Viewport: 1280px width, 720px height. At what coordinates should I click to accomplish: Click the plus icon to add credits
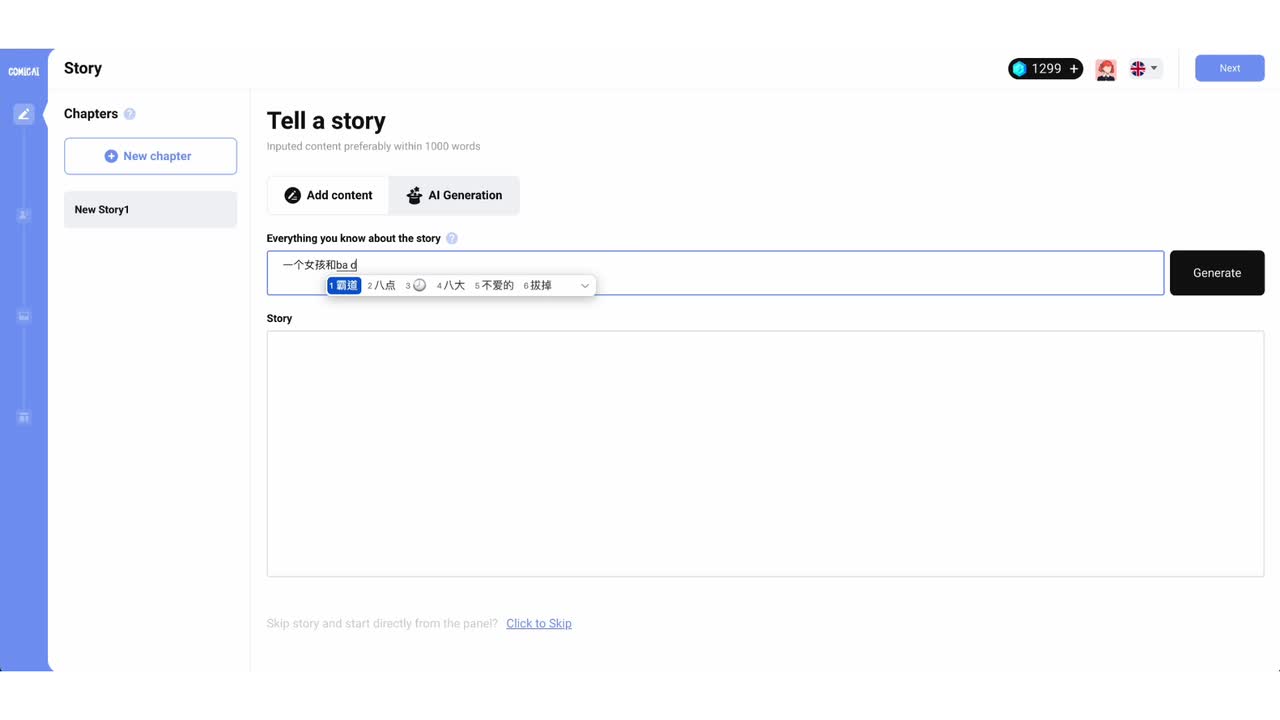(1074, 69)
